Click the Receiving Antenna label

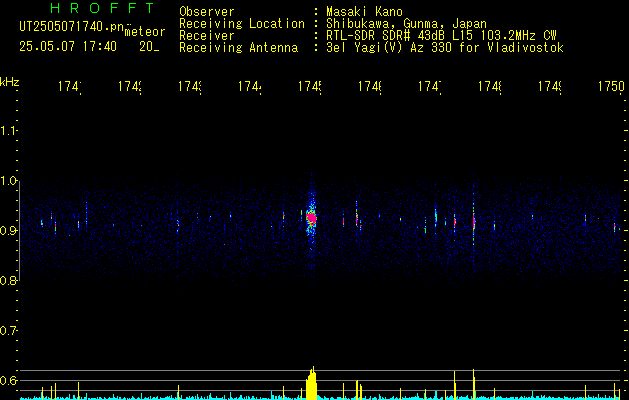[238, 48]
